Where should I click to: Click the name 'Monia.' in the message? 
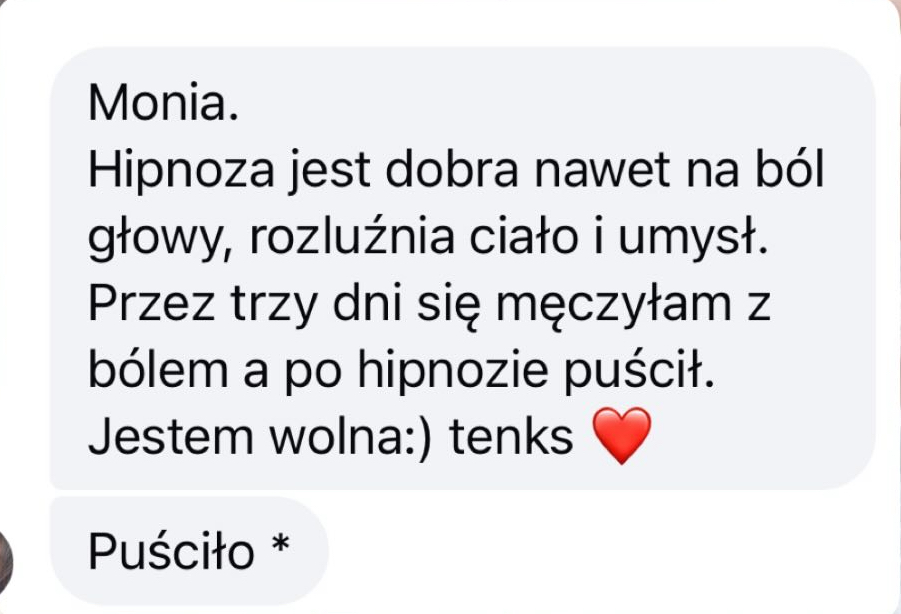(x=163, y=103)
